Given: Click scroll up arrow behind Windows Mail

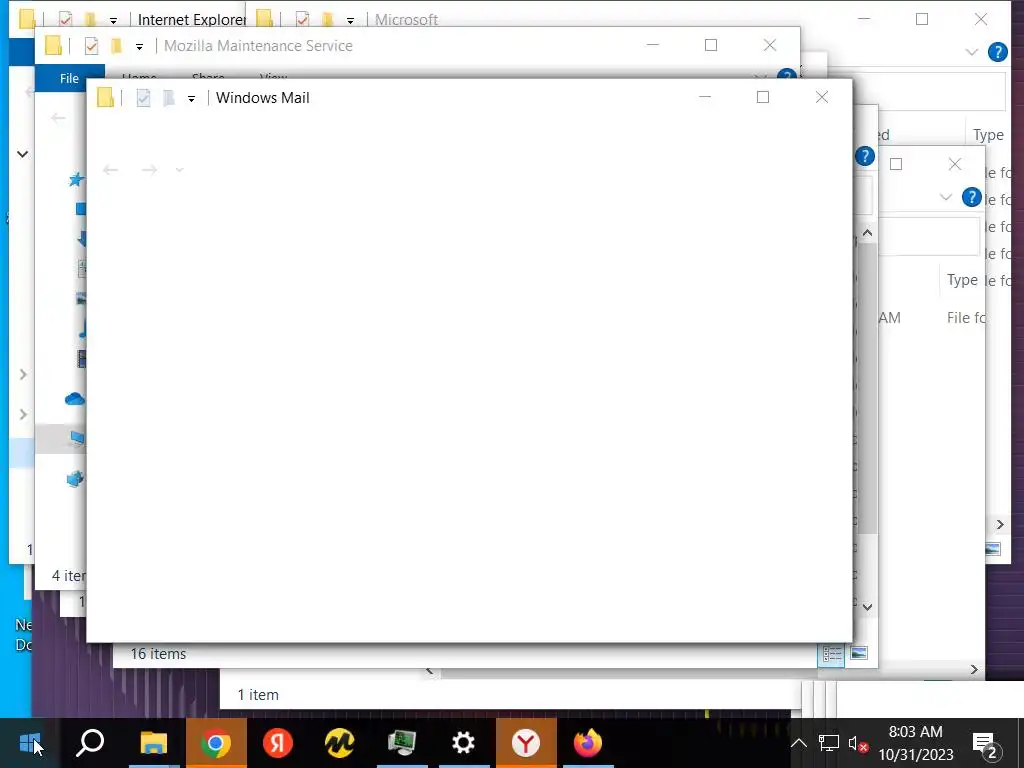Looking at the screenshot, I should 867,232.
